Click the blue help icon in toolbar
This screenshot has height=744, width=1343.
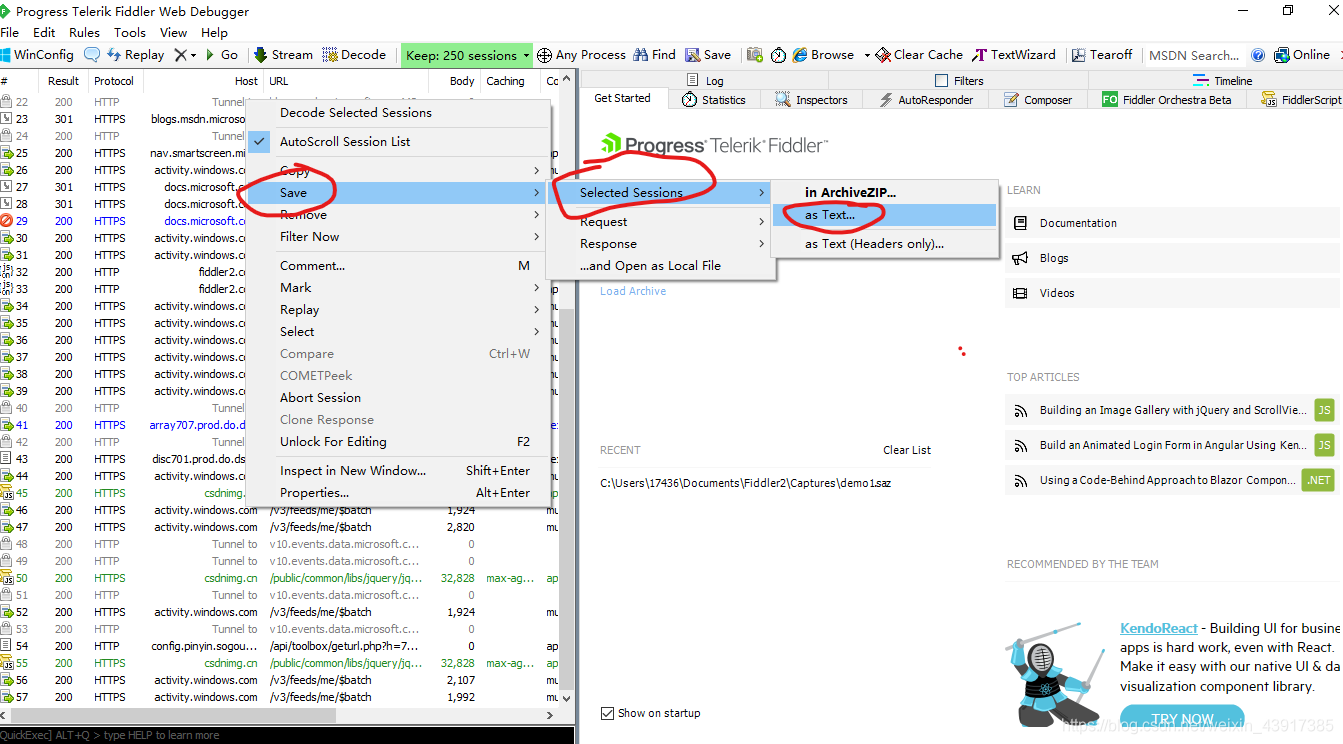point(1258,55)
